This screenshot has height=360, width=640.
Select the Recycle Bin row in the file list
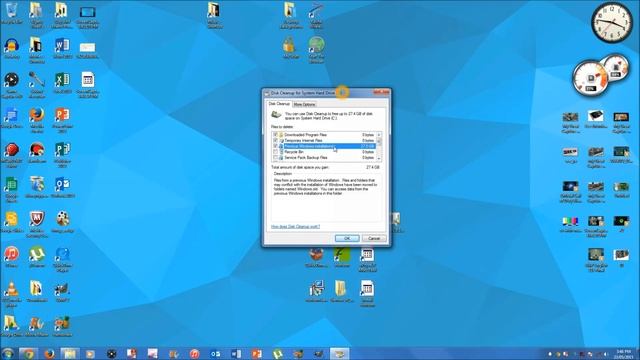coord(324,152)
